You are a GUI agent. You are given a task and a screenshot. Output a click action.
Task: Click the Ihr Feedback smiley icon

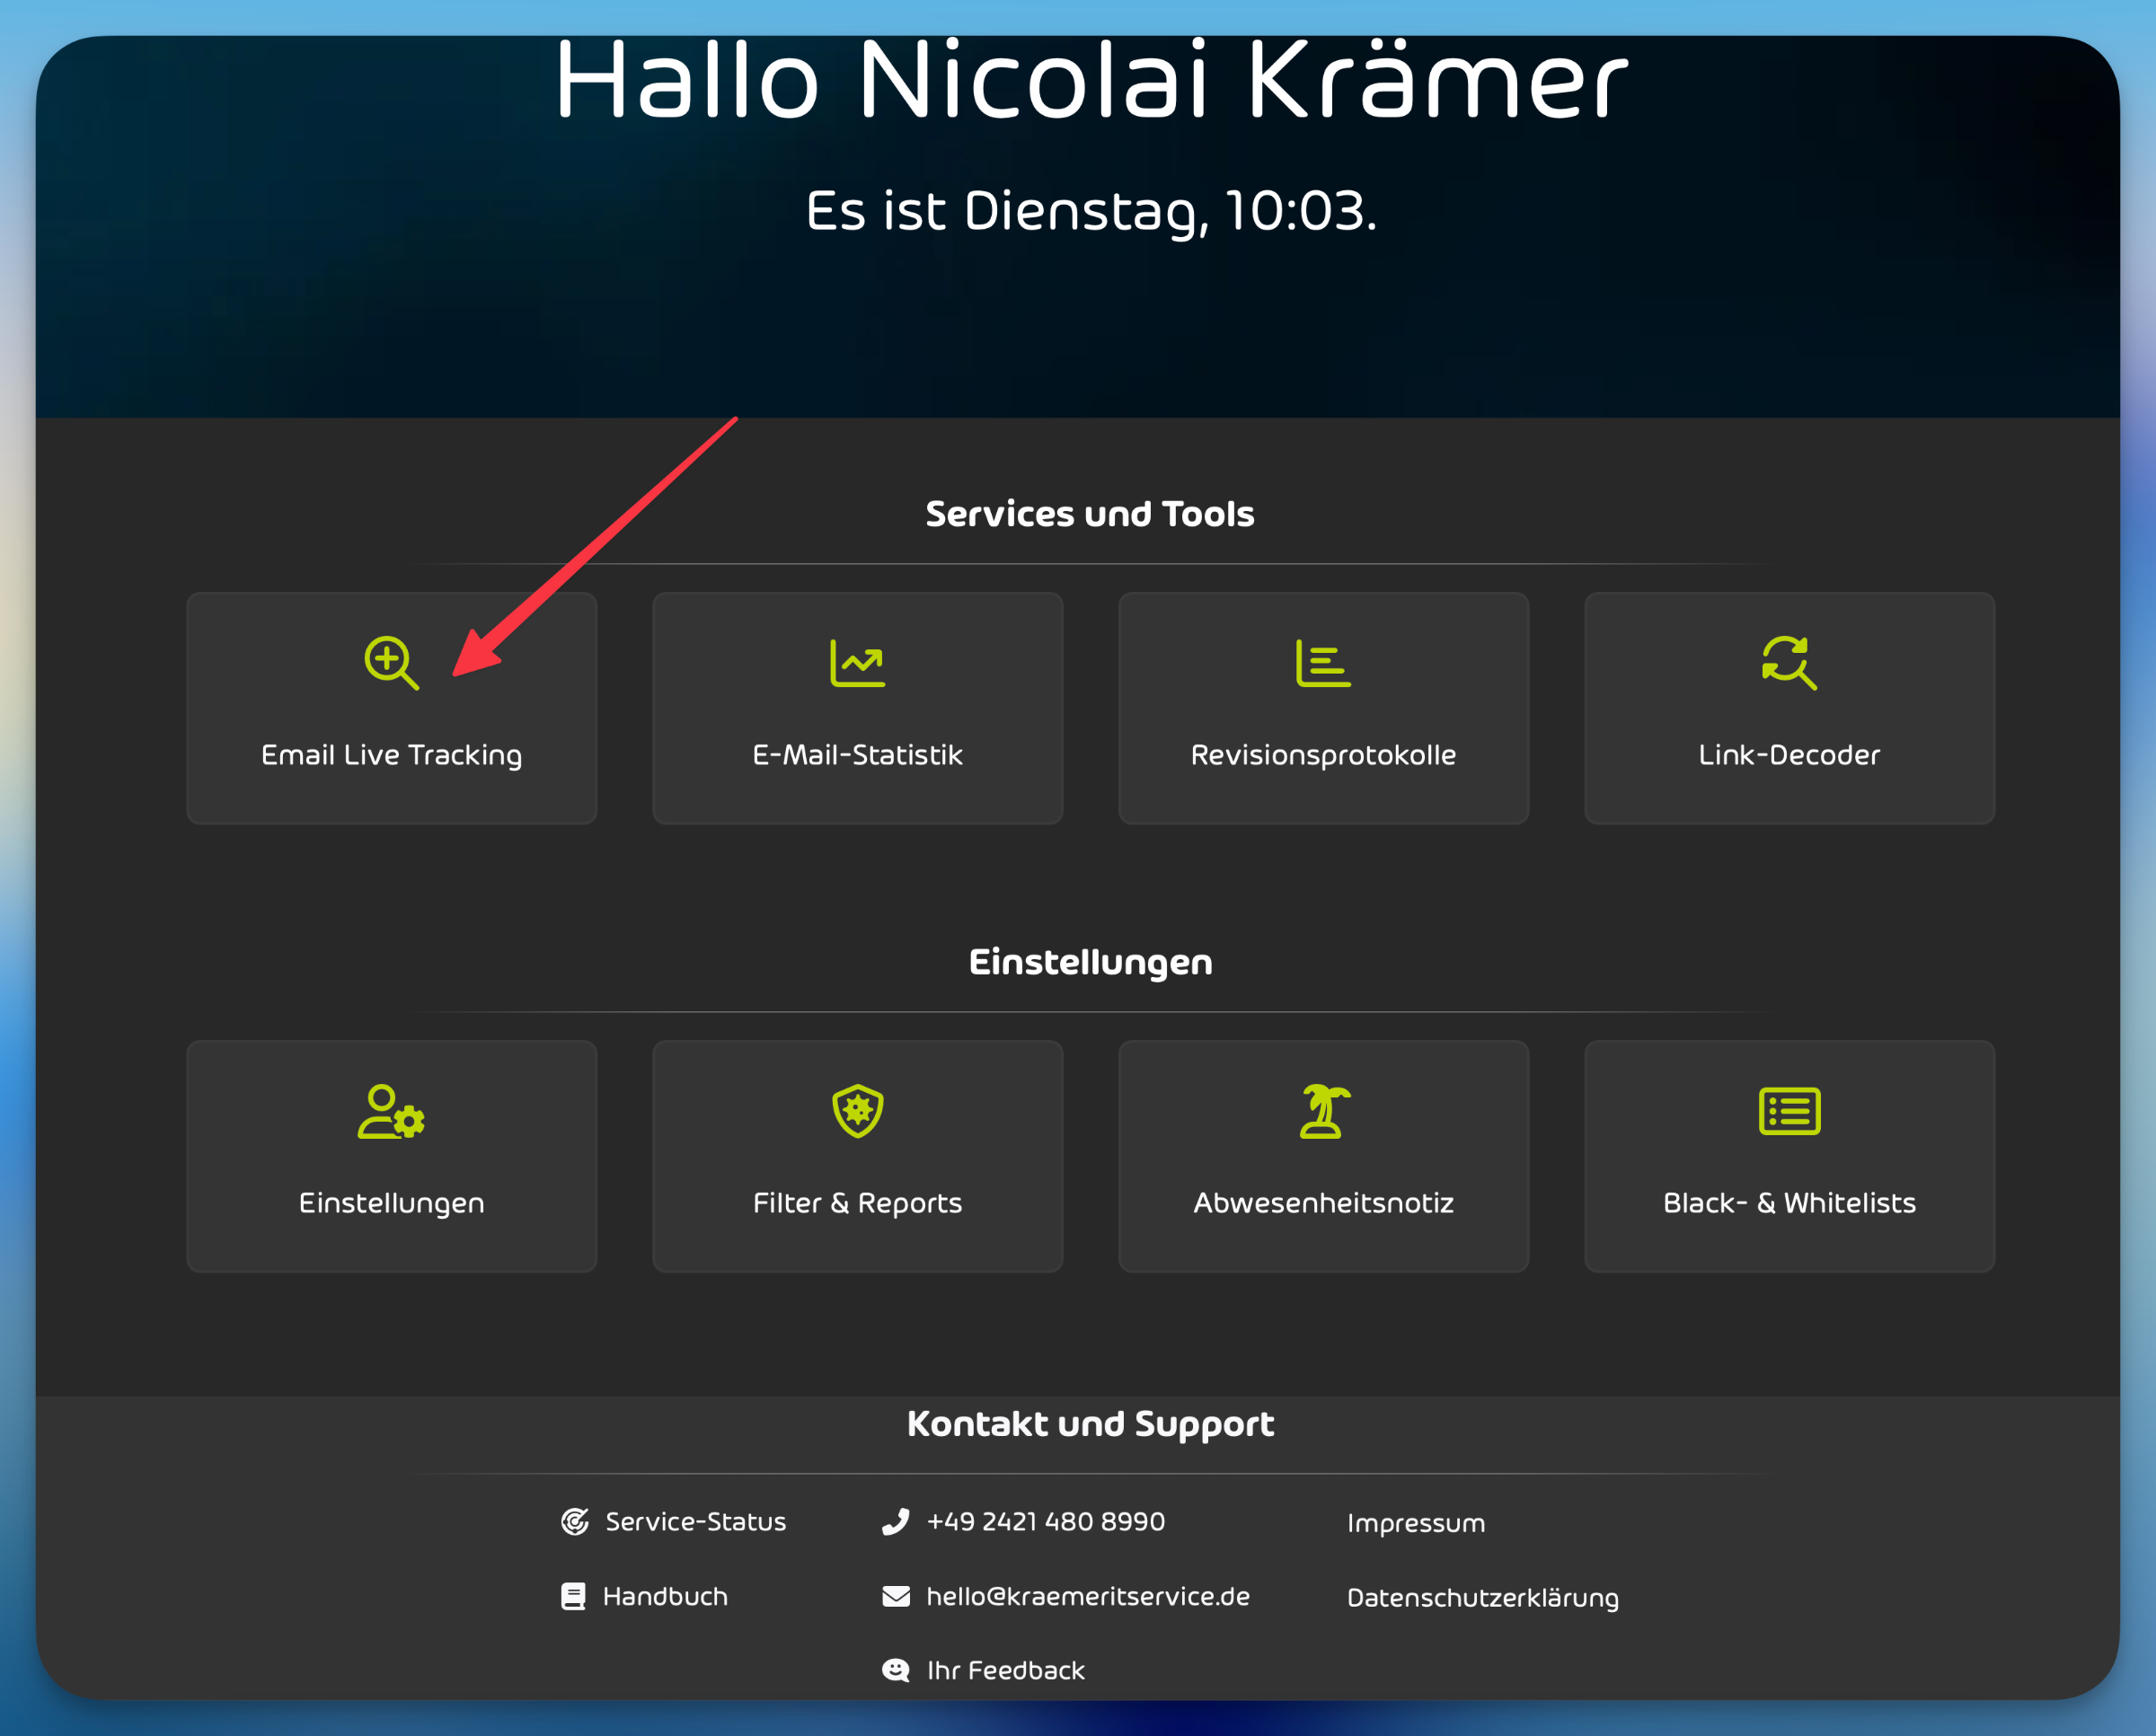pos(895,1670)
